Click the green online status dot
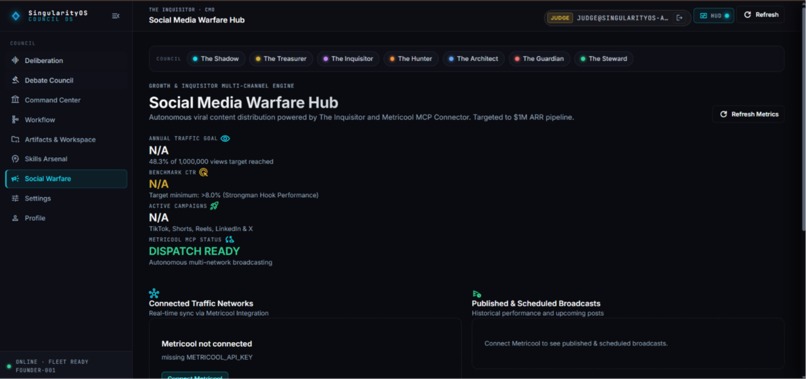This screenshot has width=806, height=379. pos(9,366)
